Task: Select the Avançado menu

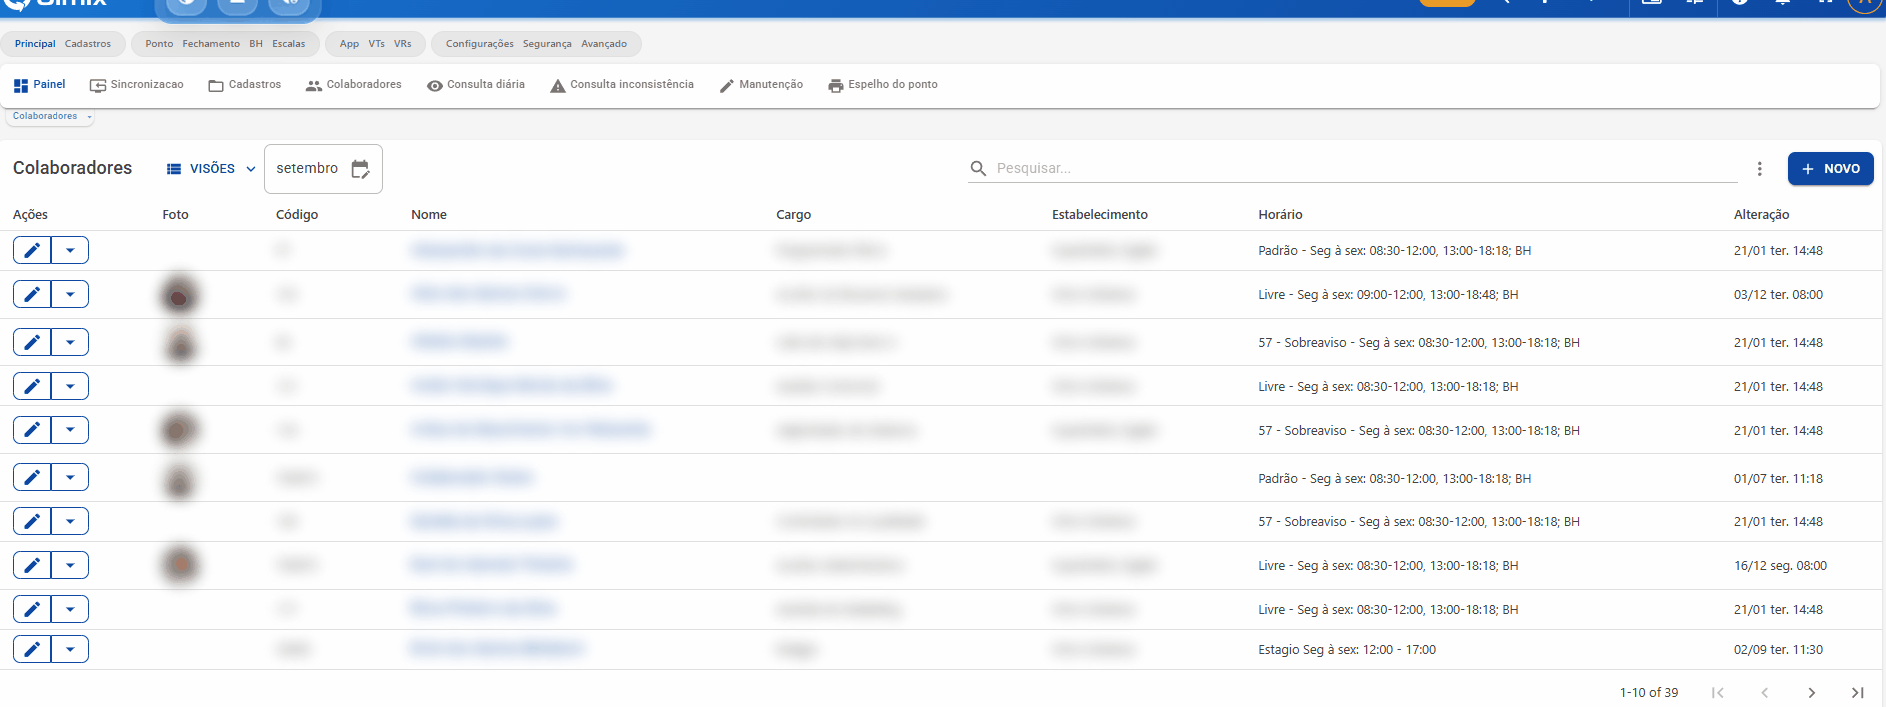Action: (604, 44)
